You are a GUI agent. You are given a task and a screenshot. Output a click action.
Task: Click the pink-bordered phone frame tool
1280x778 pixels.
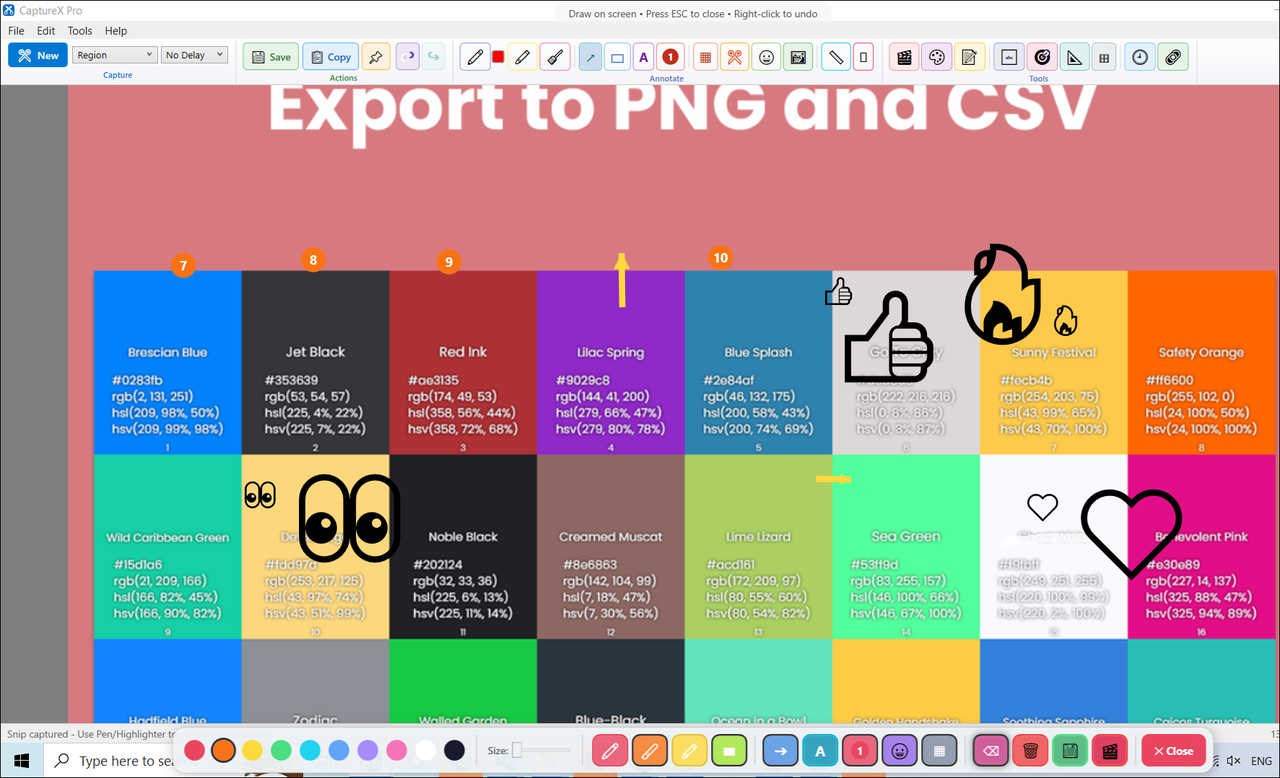(x=863, y=57)
